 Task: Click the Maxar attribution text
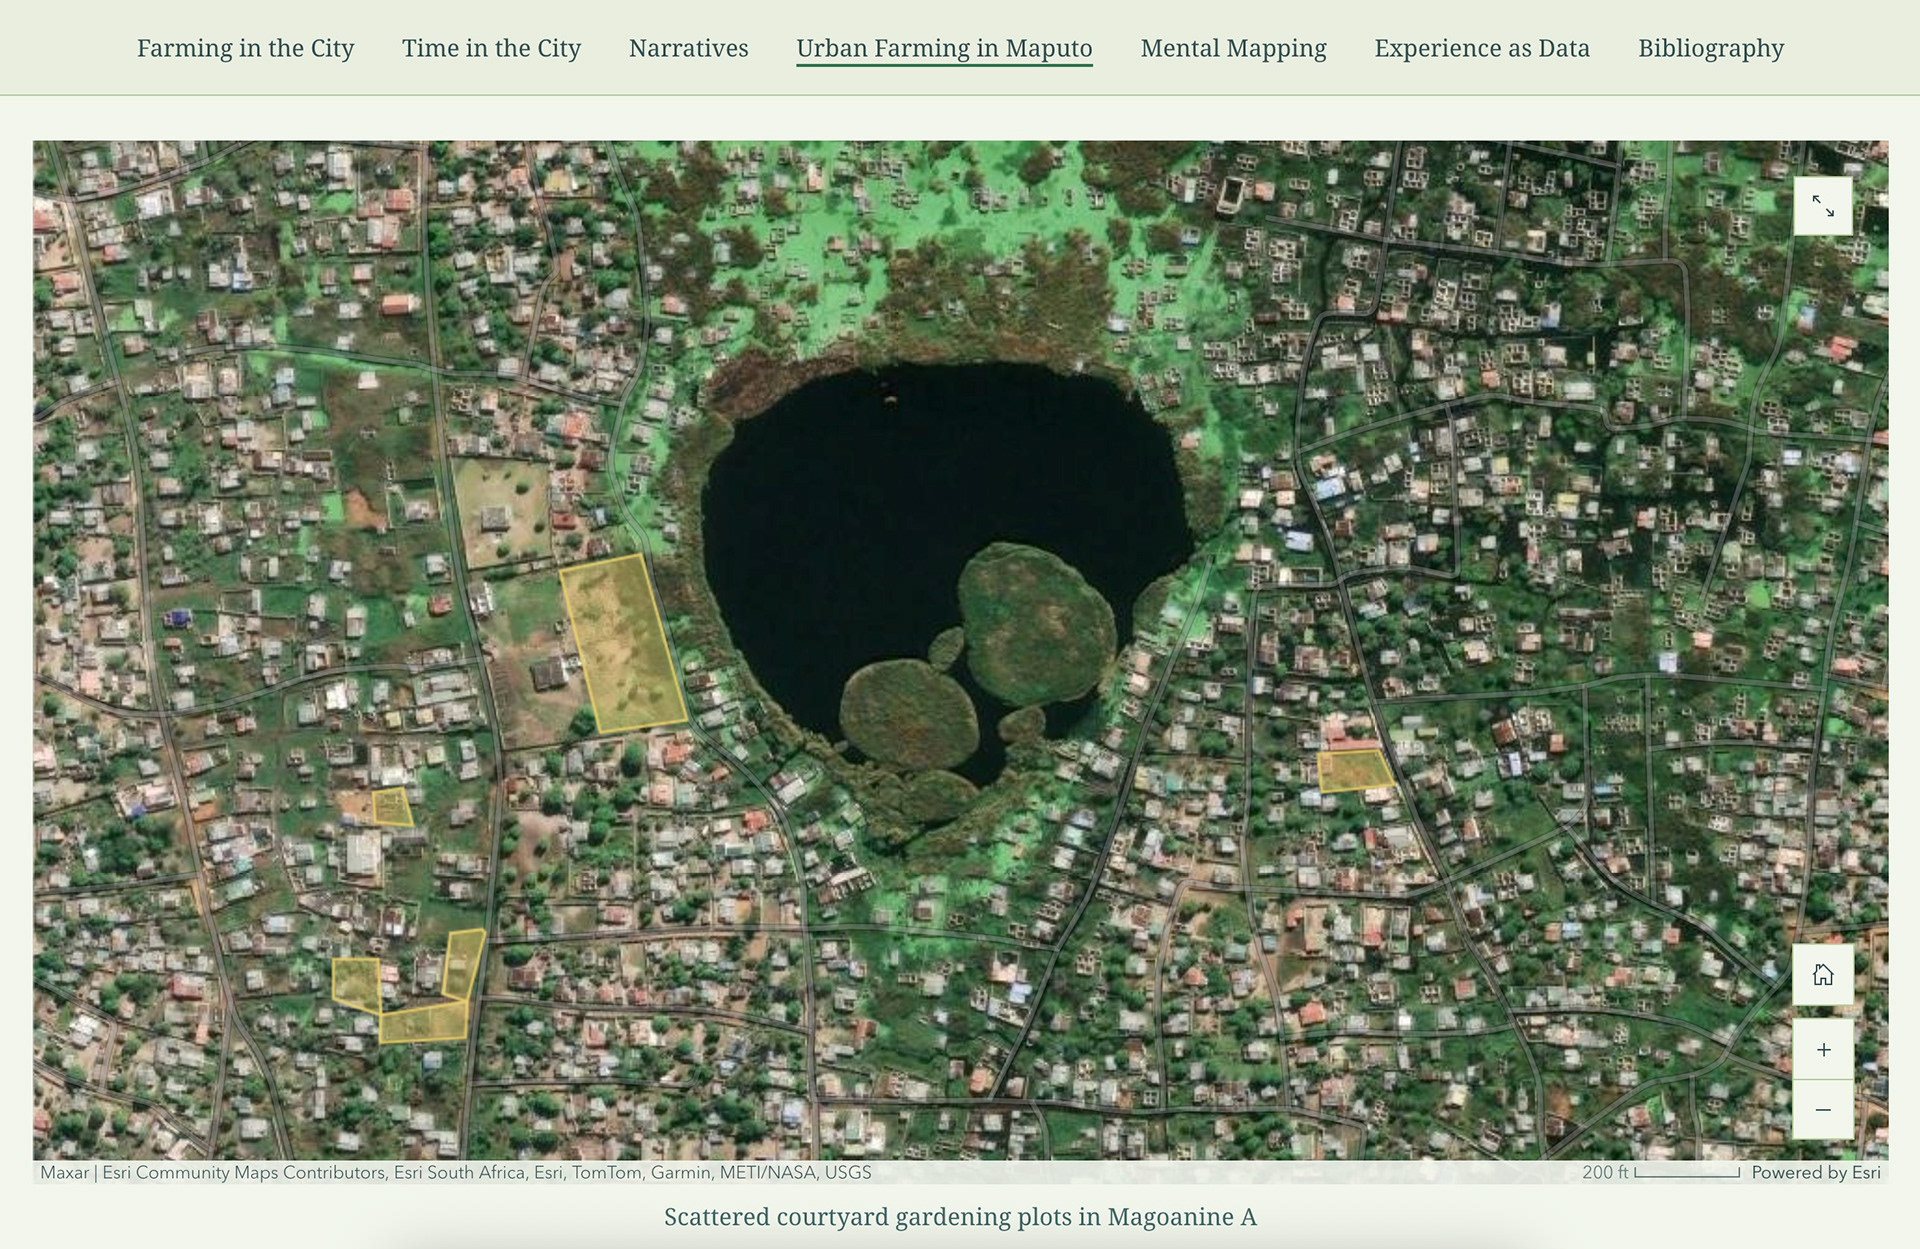(x=64, y=1172)
